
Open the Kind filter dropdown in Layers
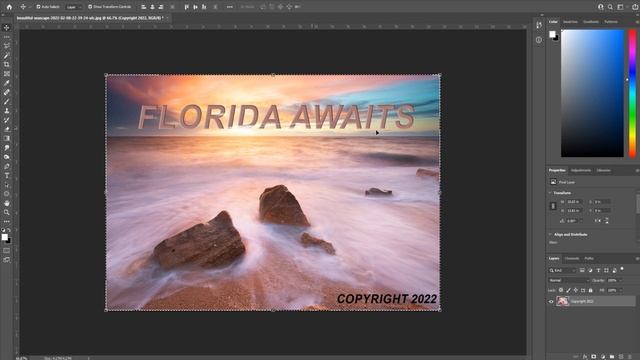[x=562, y=270]
